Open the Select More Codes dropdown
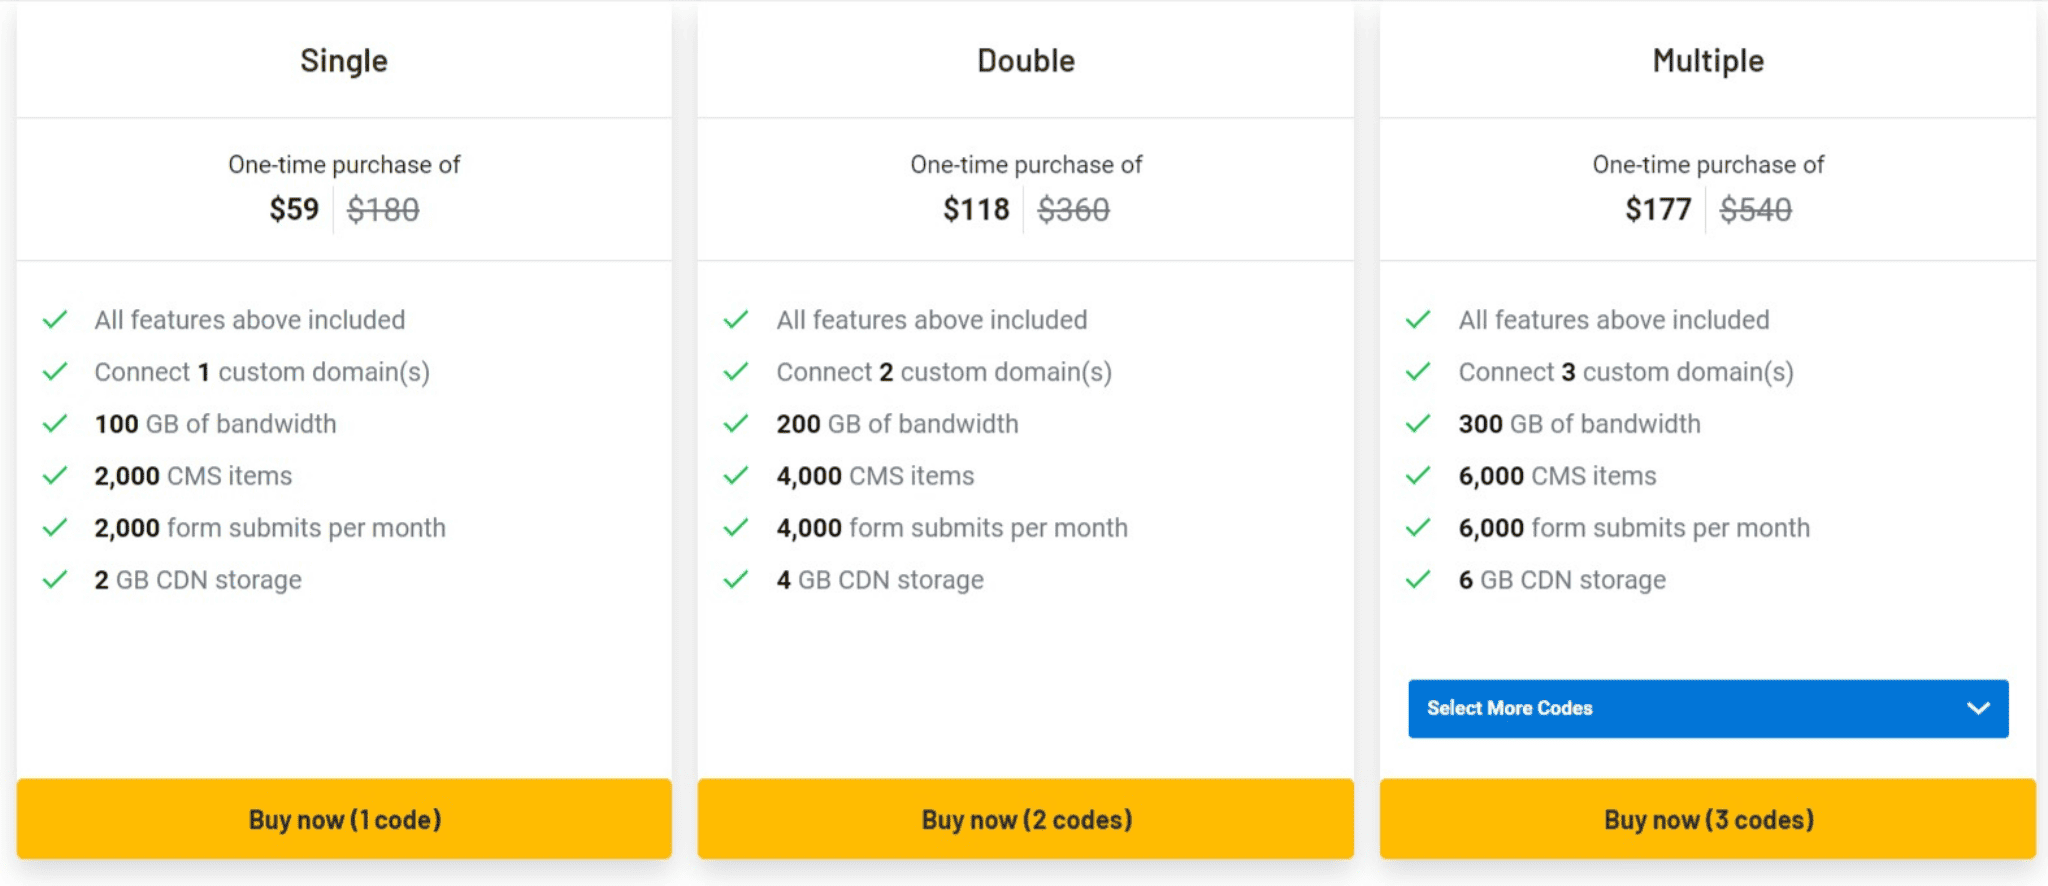Viewport: 2048px width, 886px height. coord(1708,709)
